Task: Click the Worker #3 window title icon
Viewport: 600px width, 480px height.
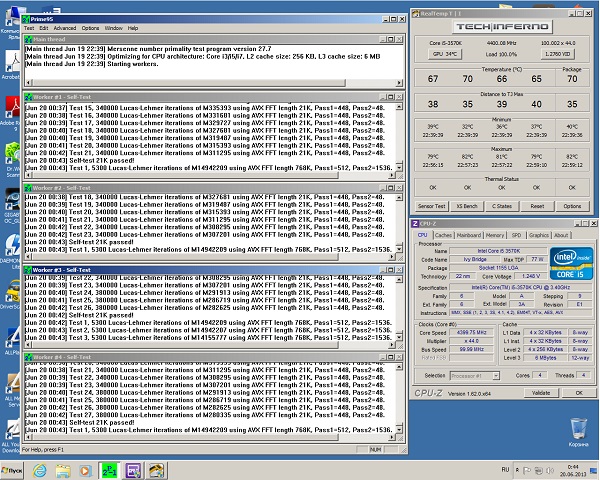Action: click(28, 270)
